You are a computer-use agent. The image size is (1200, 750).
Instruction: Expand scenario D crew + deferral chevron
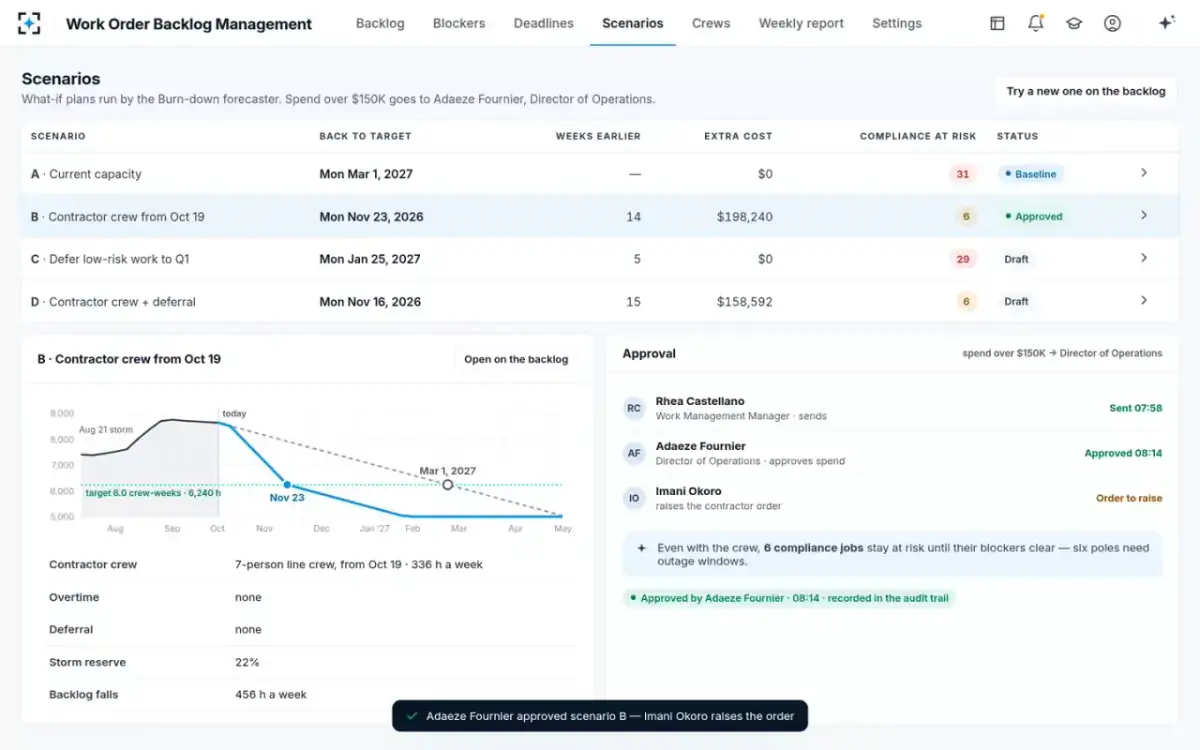[1144, 300]
